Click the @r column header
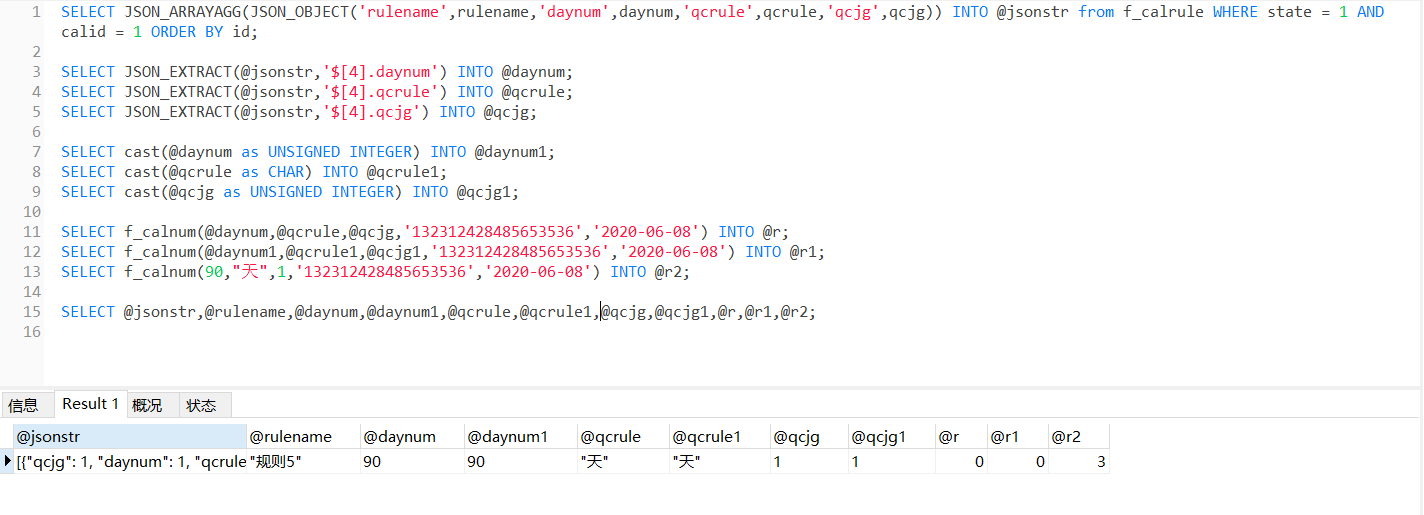 pyautogui.click(x=961, y=437)
